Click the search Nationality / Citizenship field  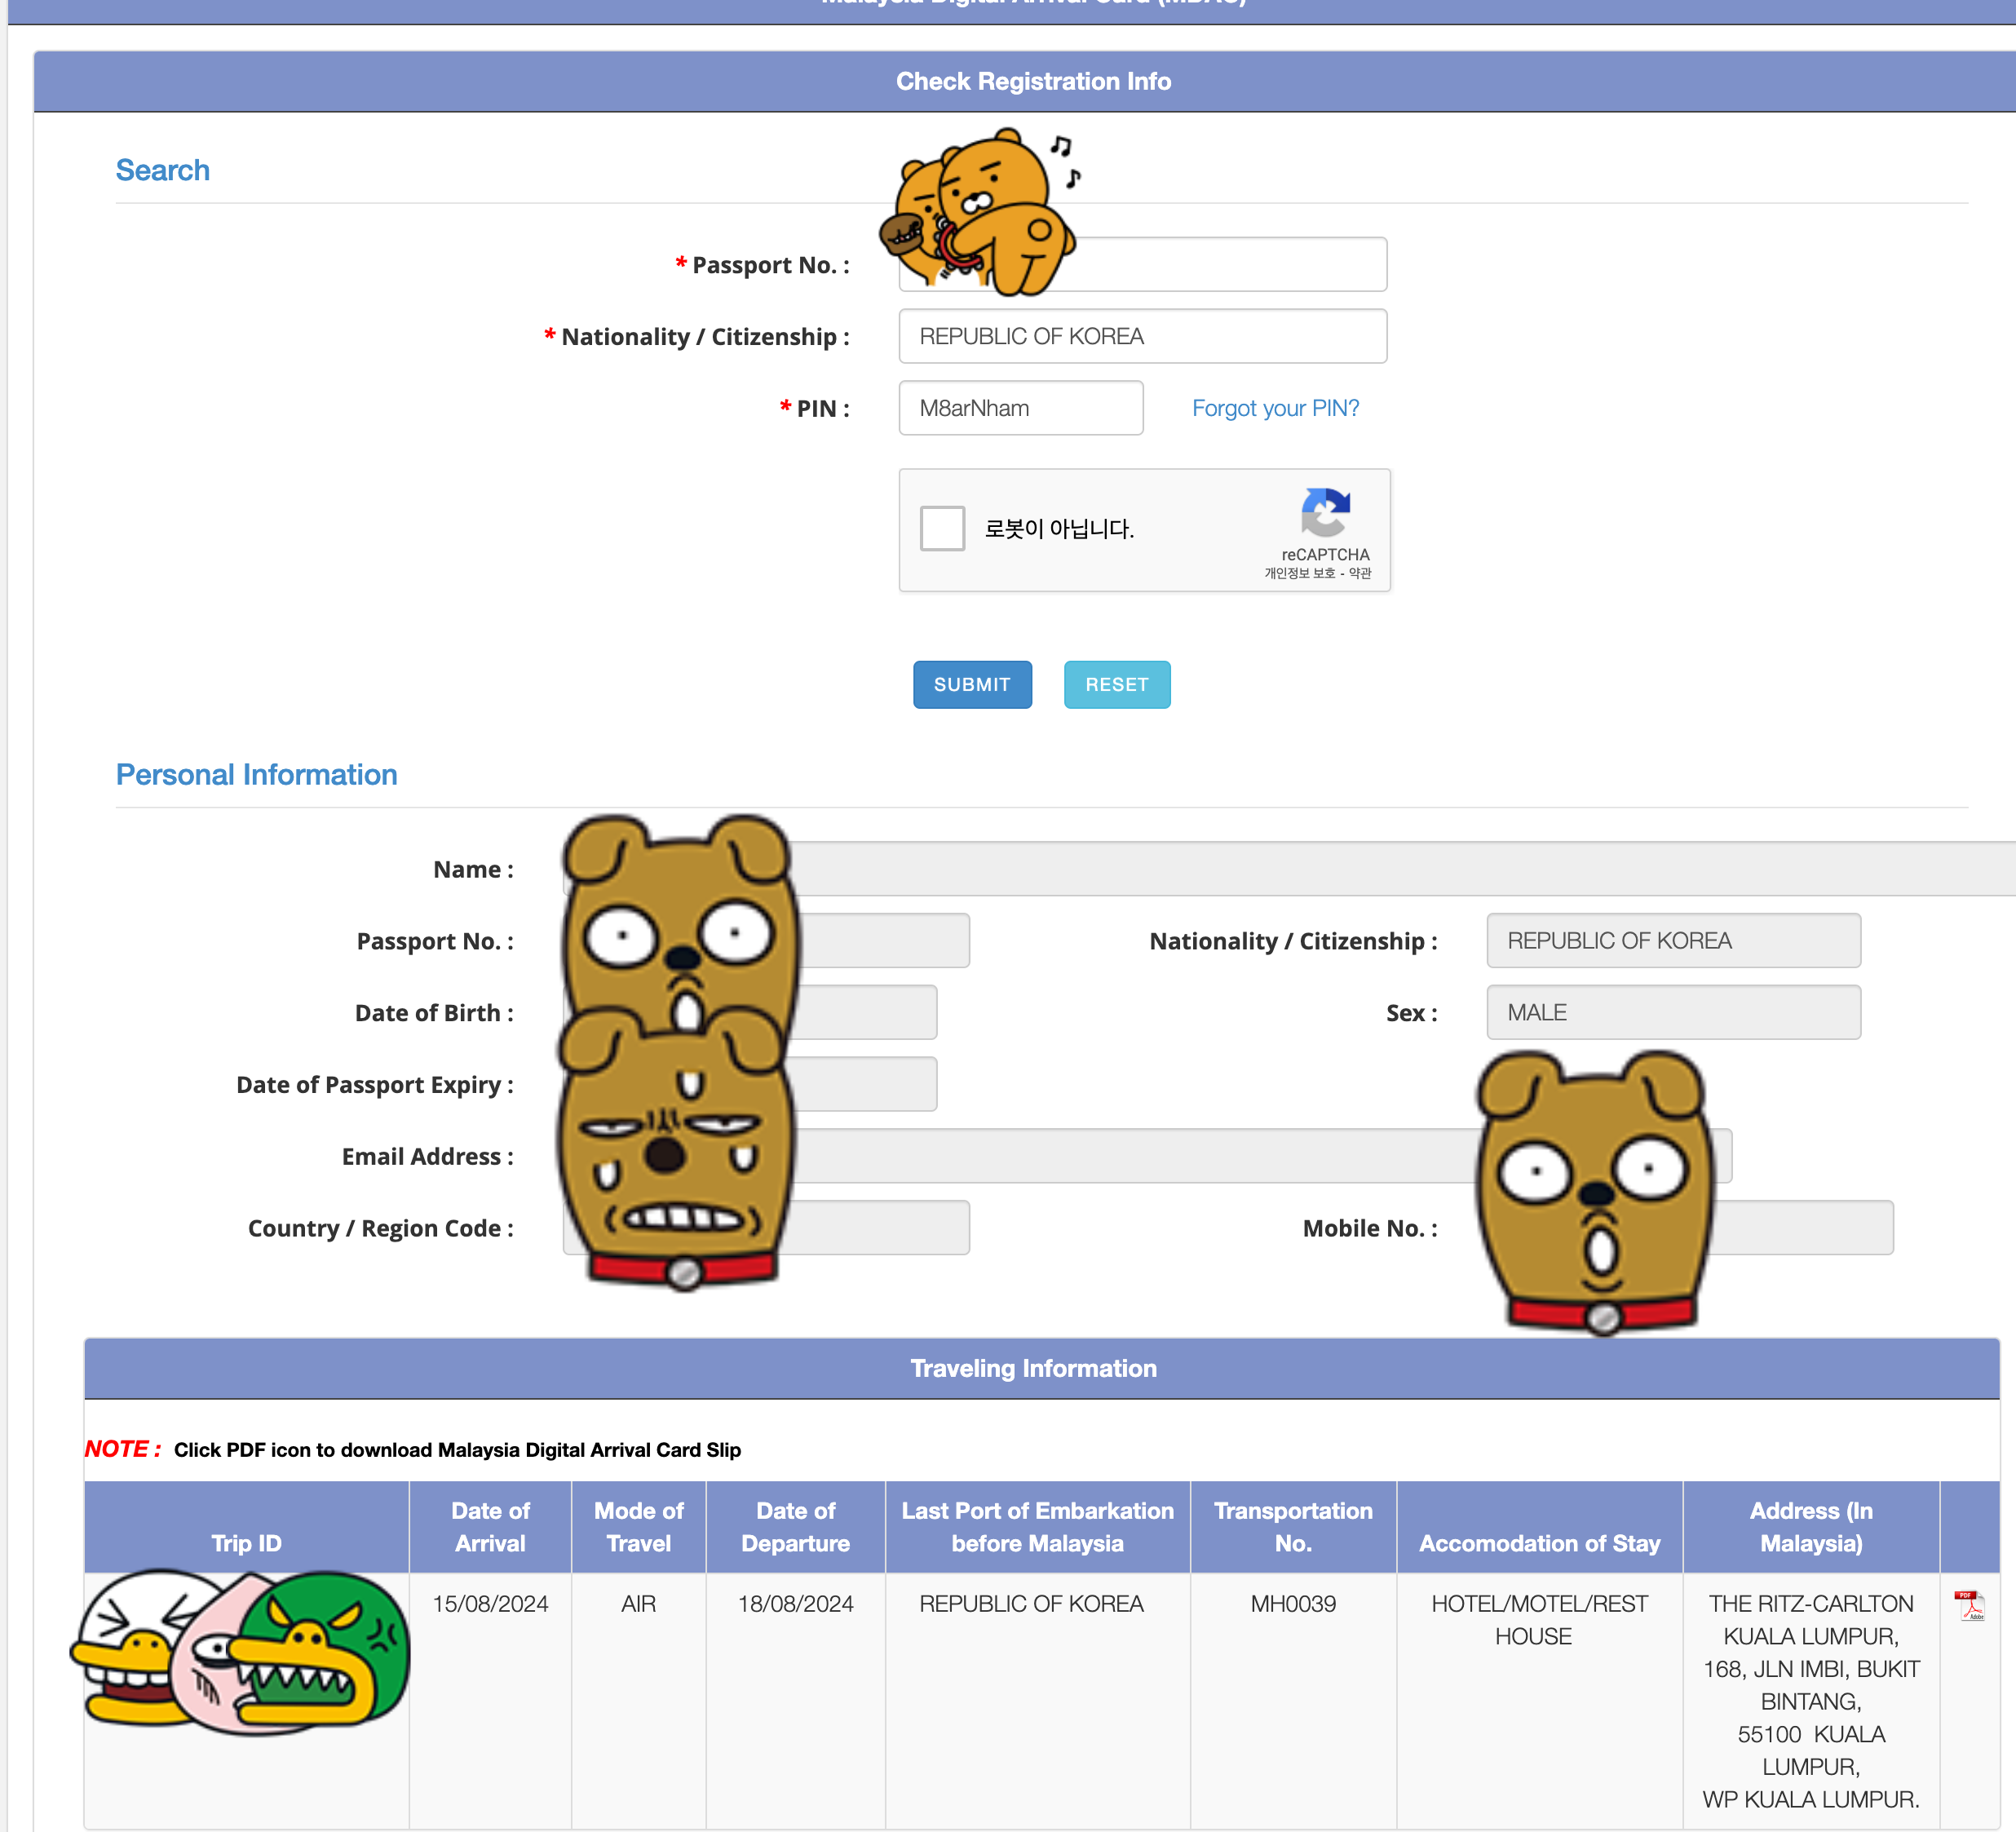(x=1142, y=336)
